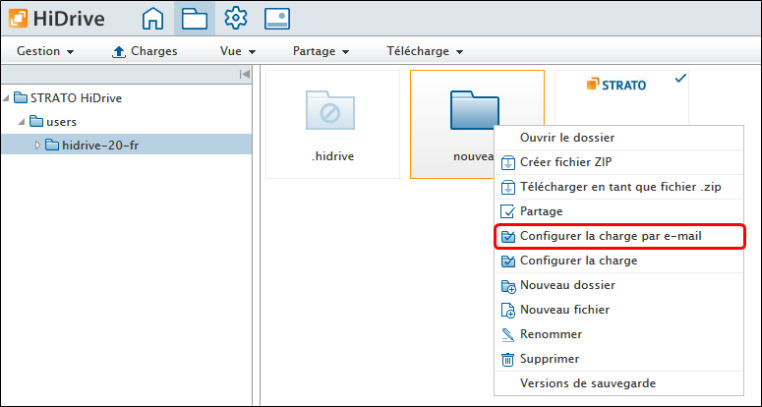
Task: Select Renommer in the context menu
Action: pyautogui.click(x=551, y=334)
